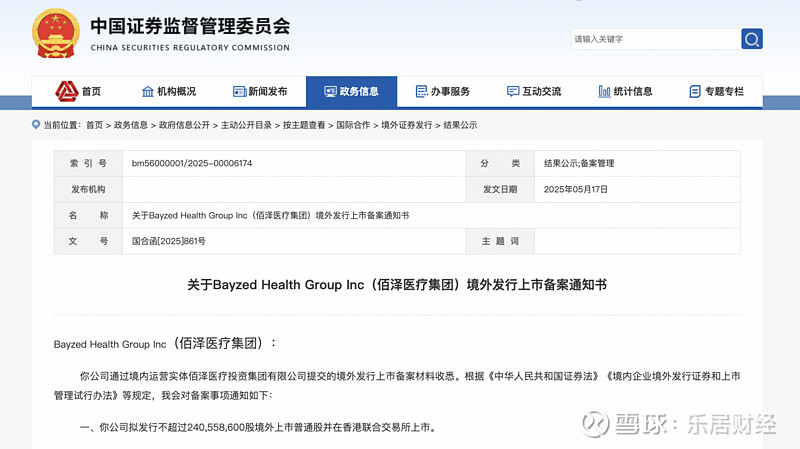Click the 发布机构 label cell

click(88, 189)
